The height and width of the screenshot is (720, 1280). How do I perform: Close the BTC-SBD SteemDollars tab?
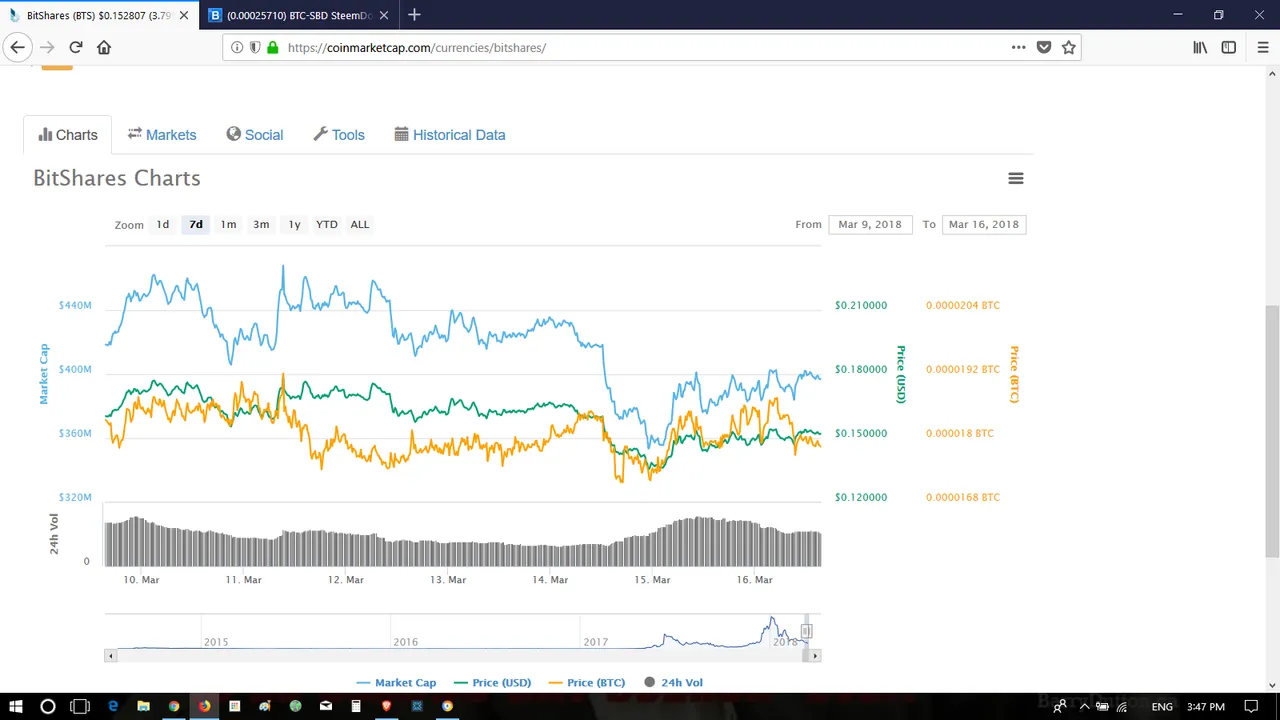pyautogui.click(x=383, y=15)
